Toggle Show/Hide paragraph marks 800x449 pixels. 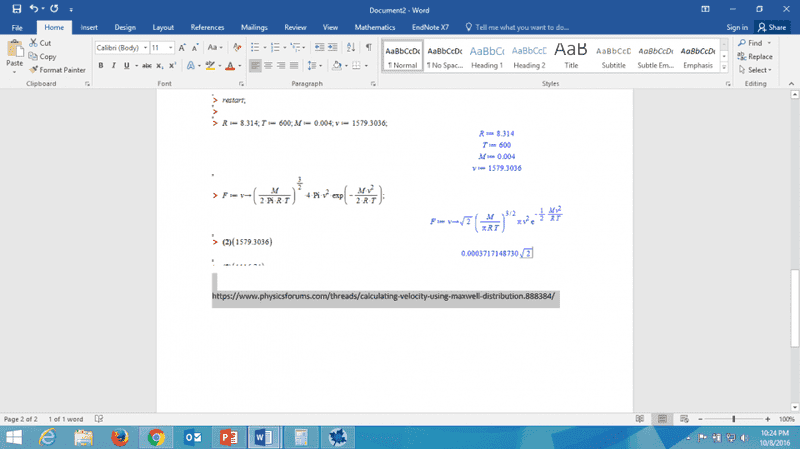368,47
